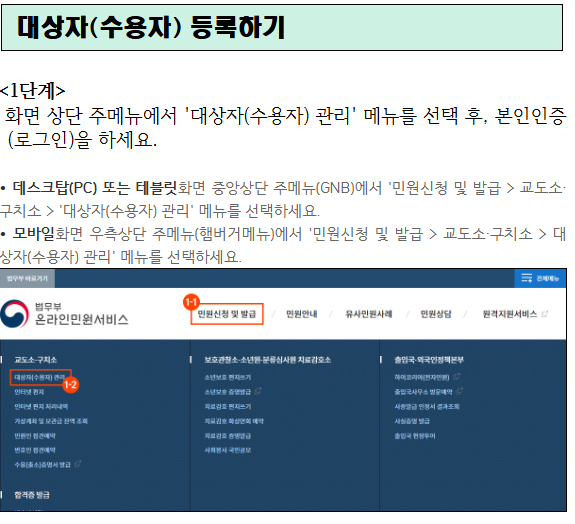This screenshot has height=524, width=575.
Task: Click external link icon beside 출입국사무소 방문예약
Action: point(459,391)
